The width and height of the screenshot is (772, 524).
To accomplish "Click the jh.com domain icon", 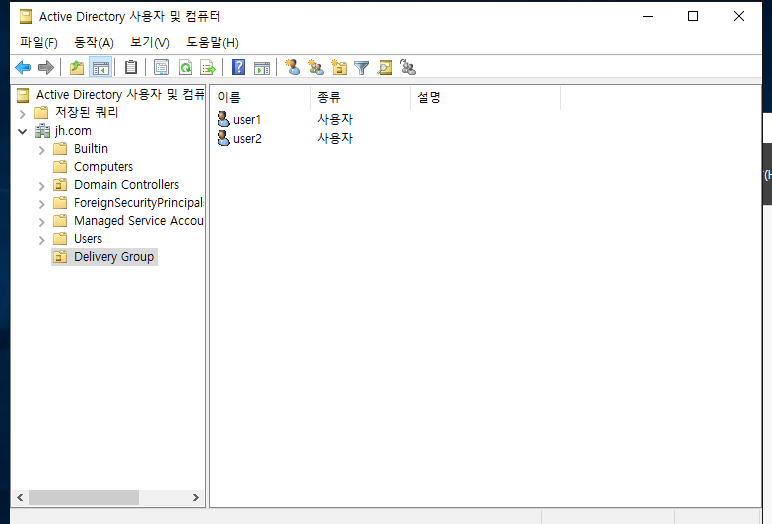I will [x=42, y=131].
